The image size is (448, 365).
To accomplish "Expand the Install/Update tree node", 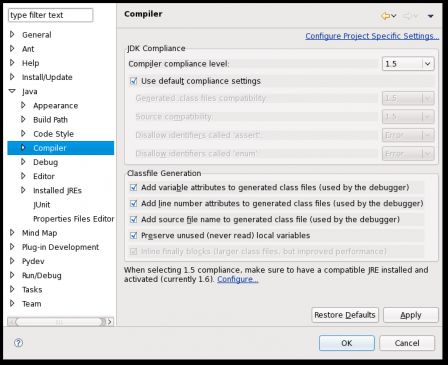I will click(x=12, y=77).
